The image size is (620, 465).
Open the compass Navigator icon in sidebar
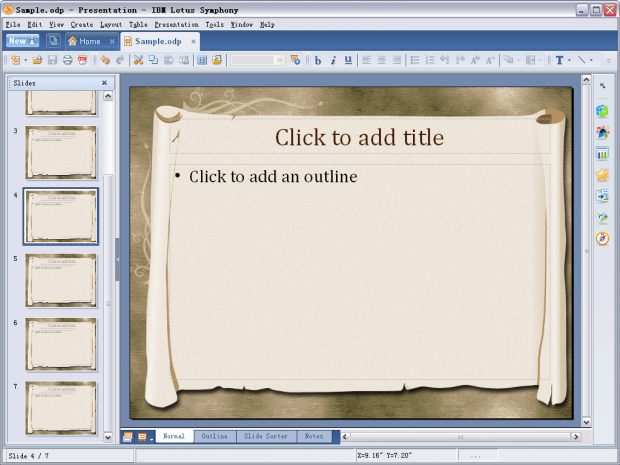602,238
